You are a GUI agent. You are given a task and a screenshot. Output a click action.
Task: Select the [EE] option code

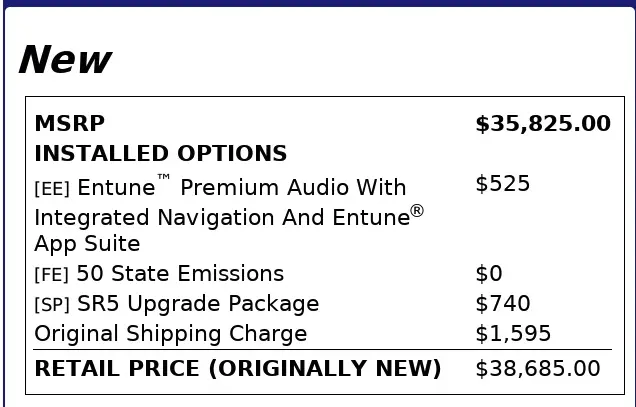click(52, 189)
